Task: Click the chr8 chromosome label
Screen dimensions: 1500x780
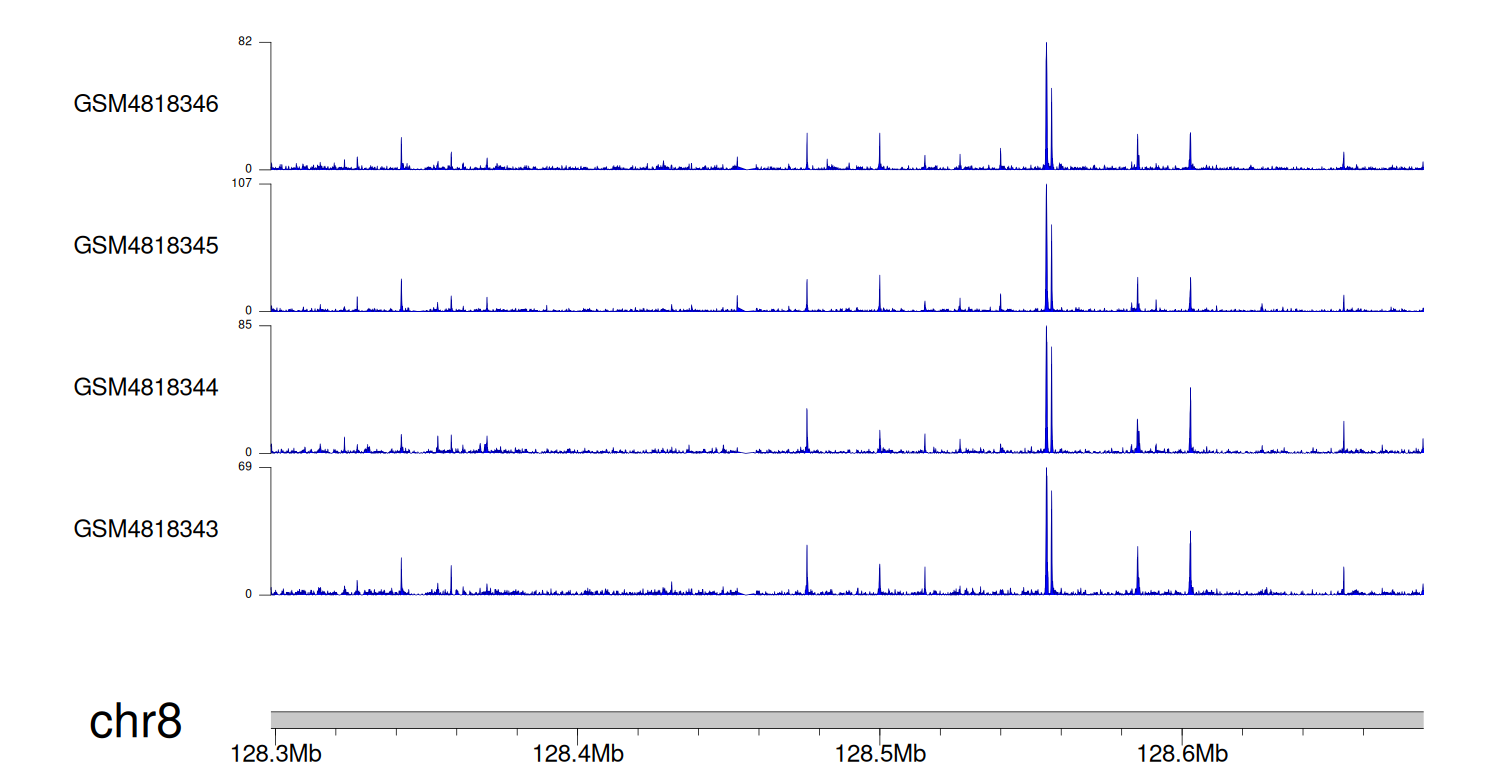Action: pos(135,722)
